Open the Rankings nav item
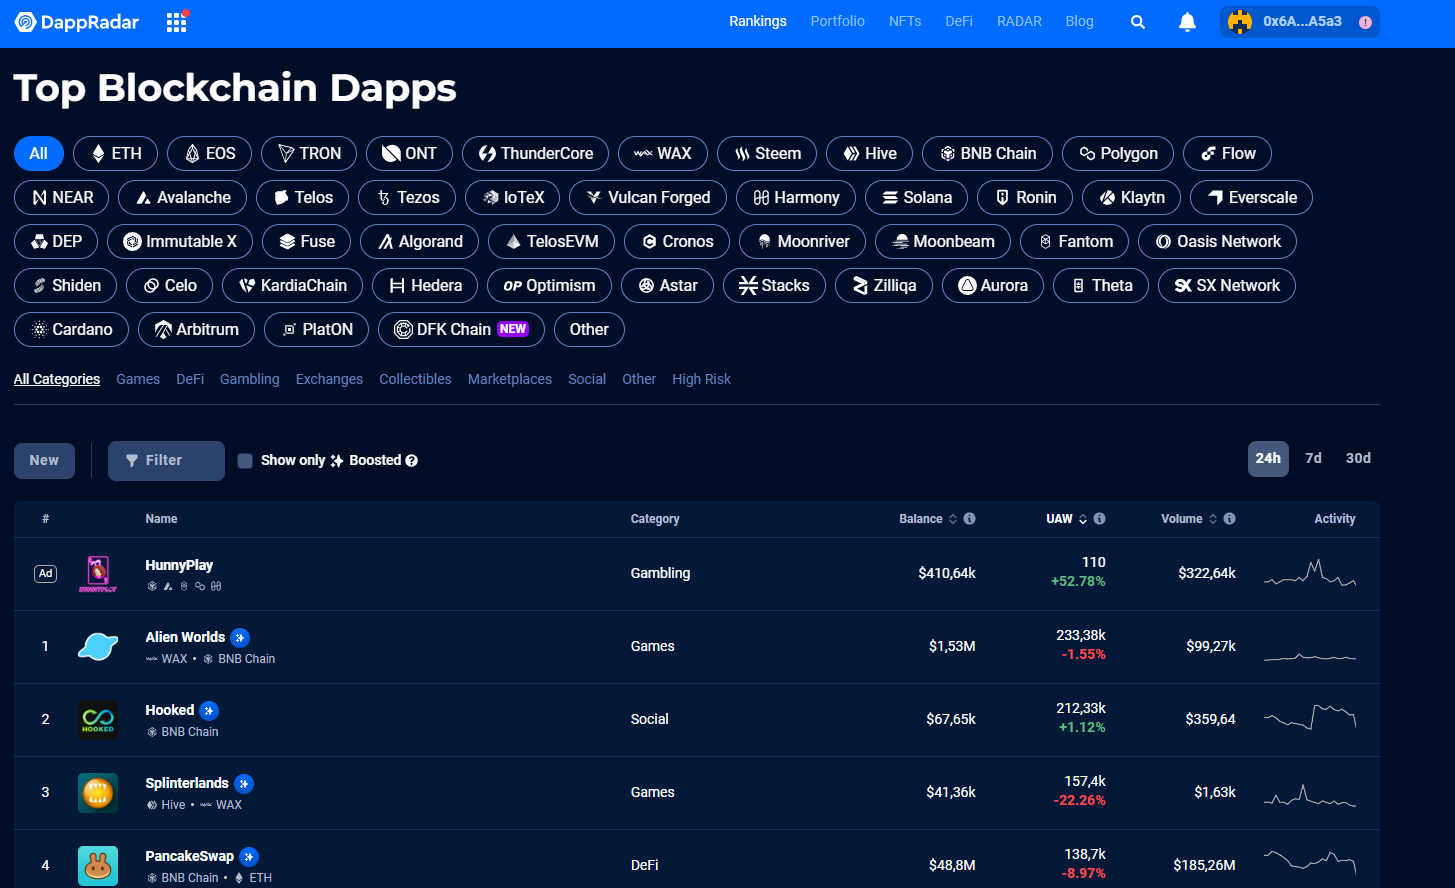This screenshot has width=1455, height=888. [x=758, y=21]
